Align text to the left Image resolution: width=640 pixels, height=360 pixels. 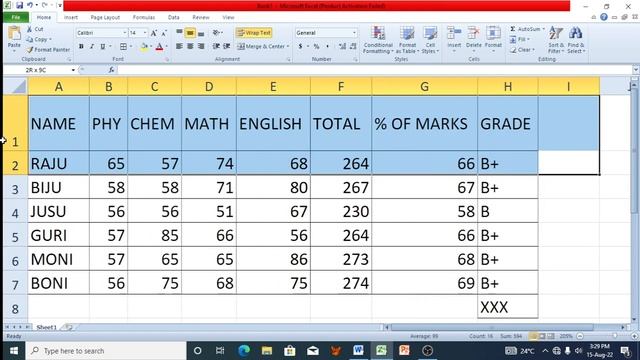[179, 47]
